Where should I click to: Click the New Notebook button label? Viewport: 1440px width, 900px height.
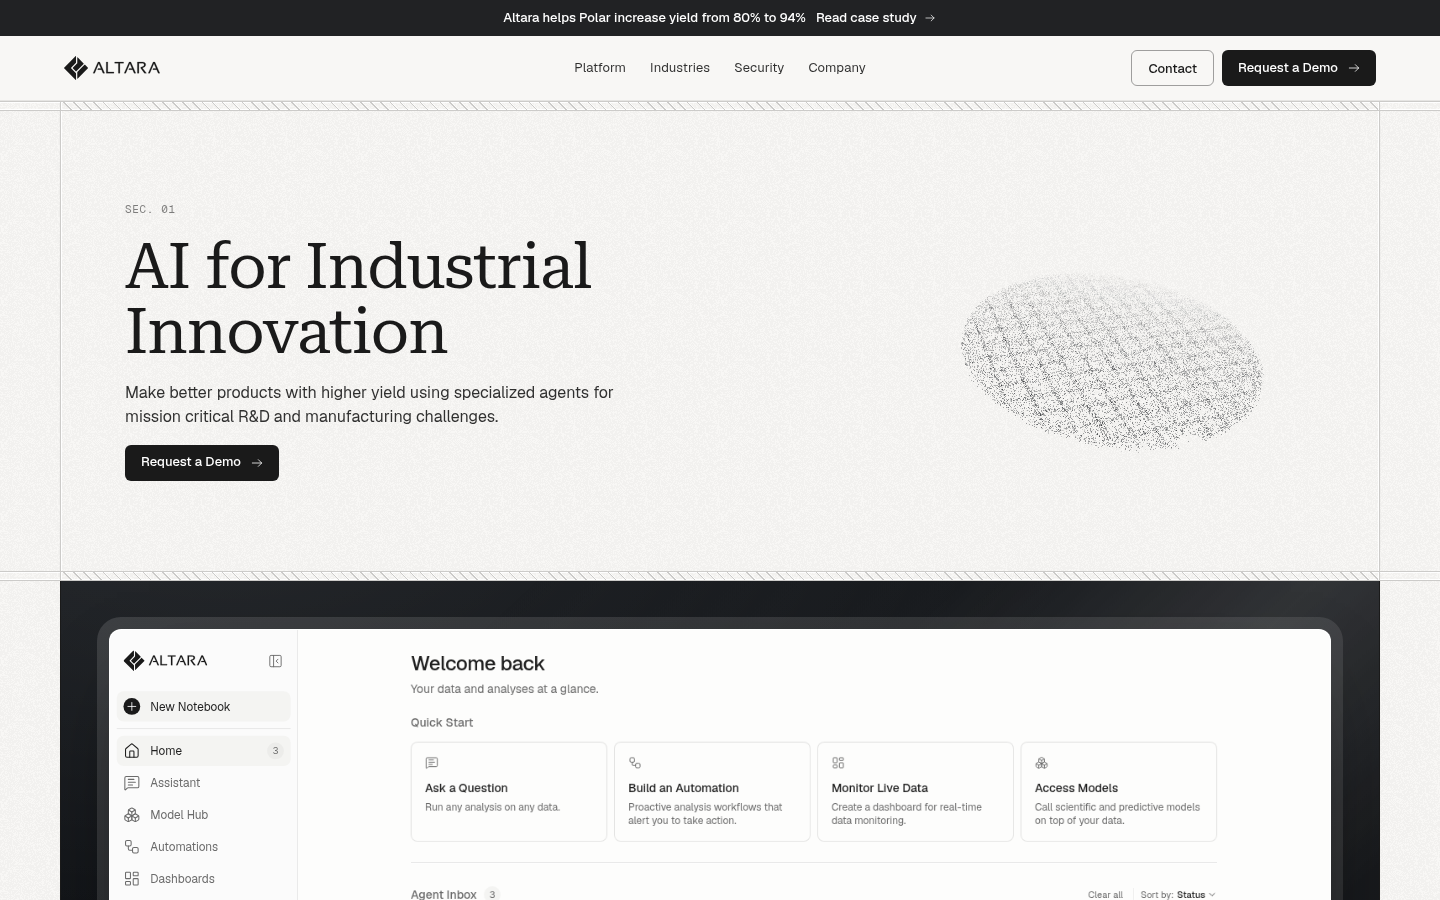[x=190, y=707]
